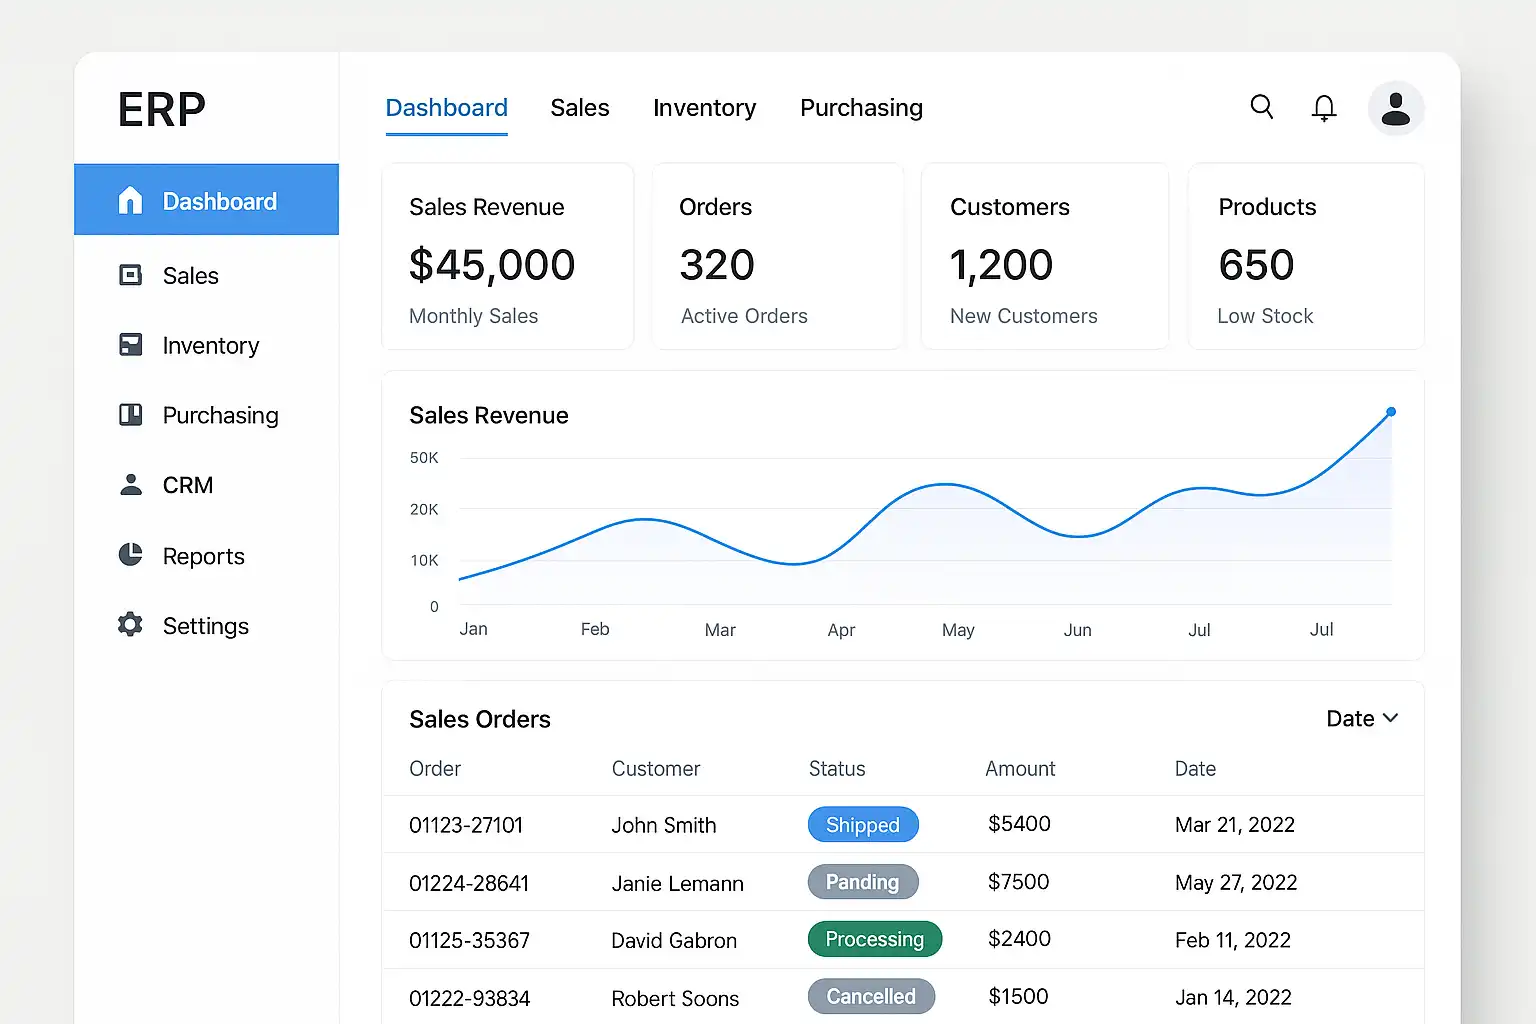
Task: Click the Purchasing sidebar icon
Action: [x=131, y=415]
